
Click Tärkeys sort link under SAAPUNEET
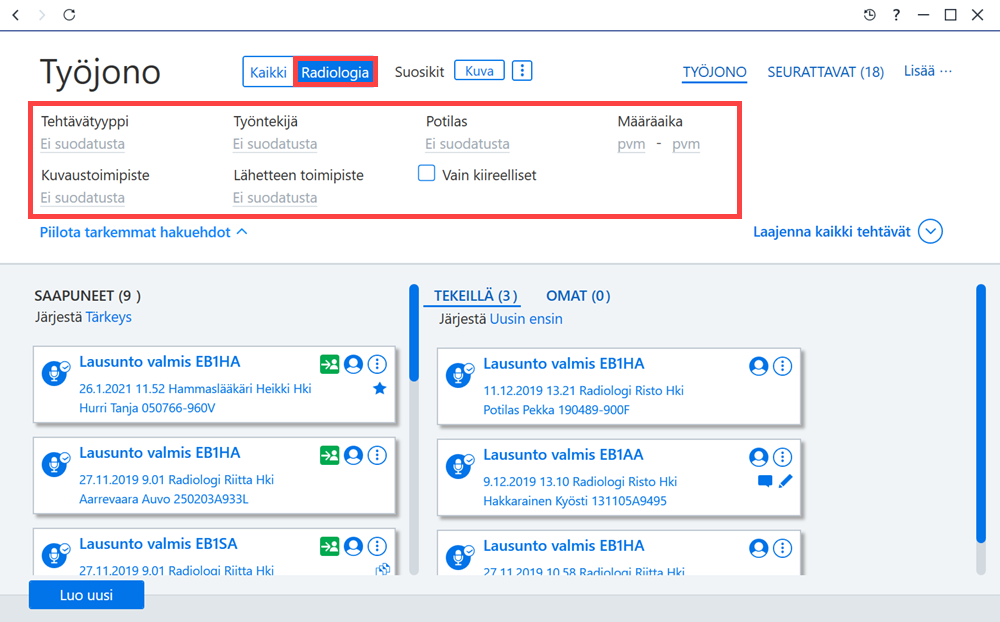[108, 317]
